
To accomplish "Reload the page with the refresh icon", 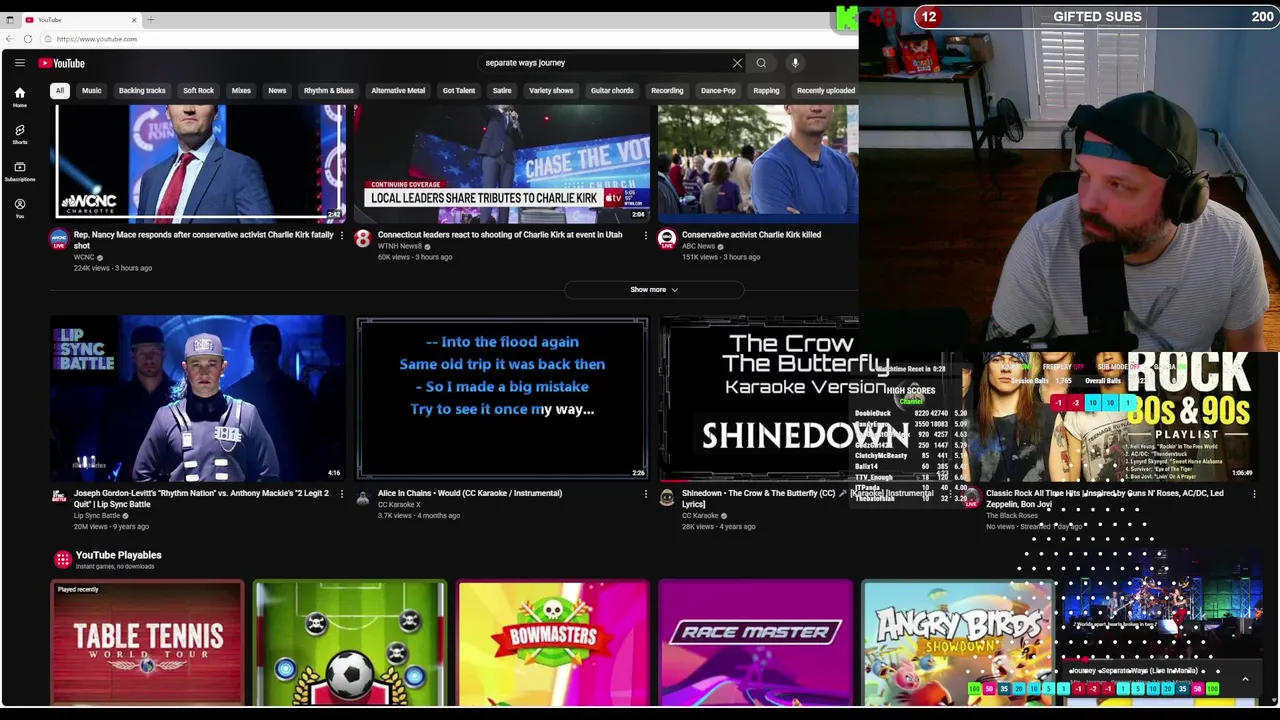I will coord(28,39).
